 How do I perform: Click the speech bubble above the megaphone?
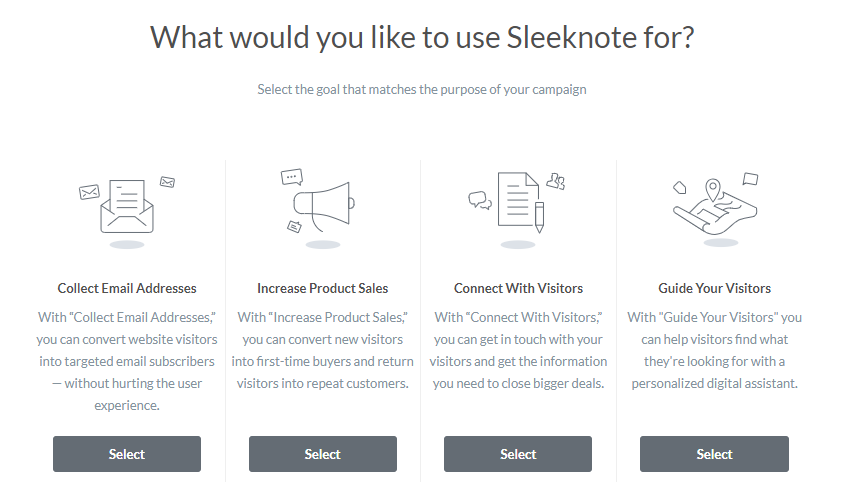coord(292,177)
